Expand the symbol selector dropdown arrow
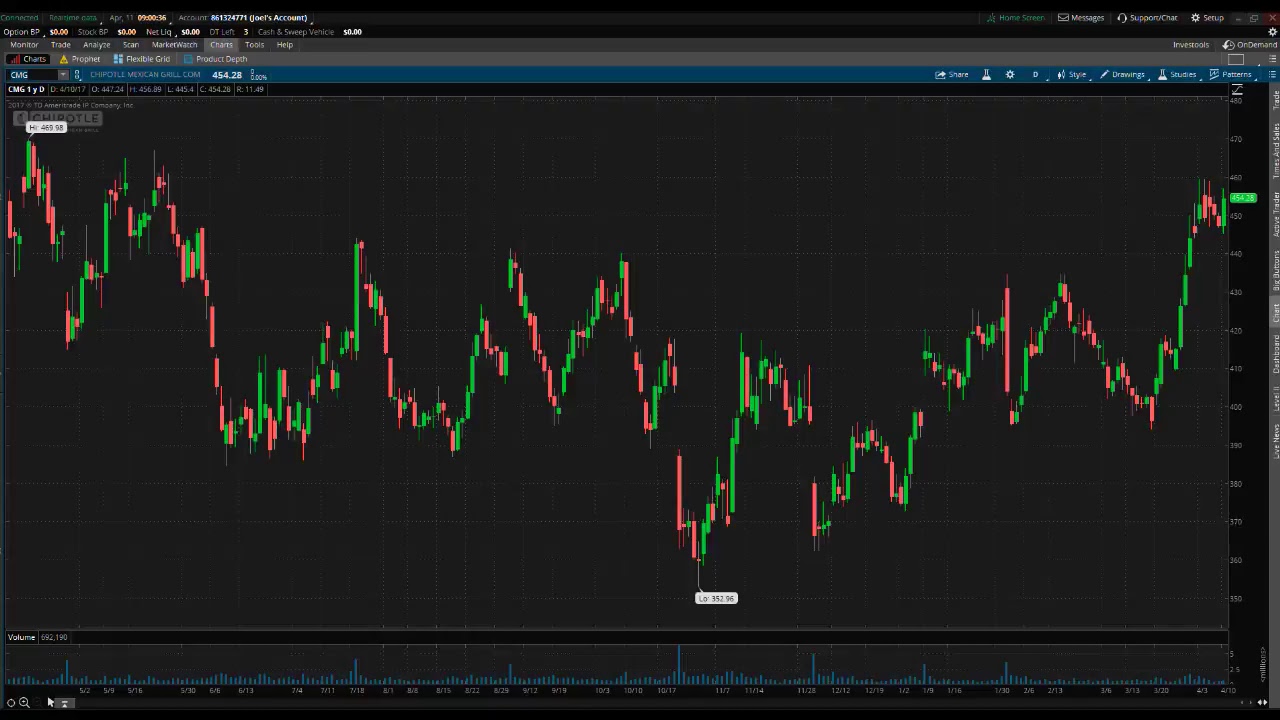1280x720 pixels. [x=63, y=75]
